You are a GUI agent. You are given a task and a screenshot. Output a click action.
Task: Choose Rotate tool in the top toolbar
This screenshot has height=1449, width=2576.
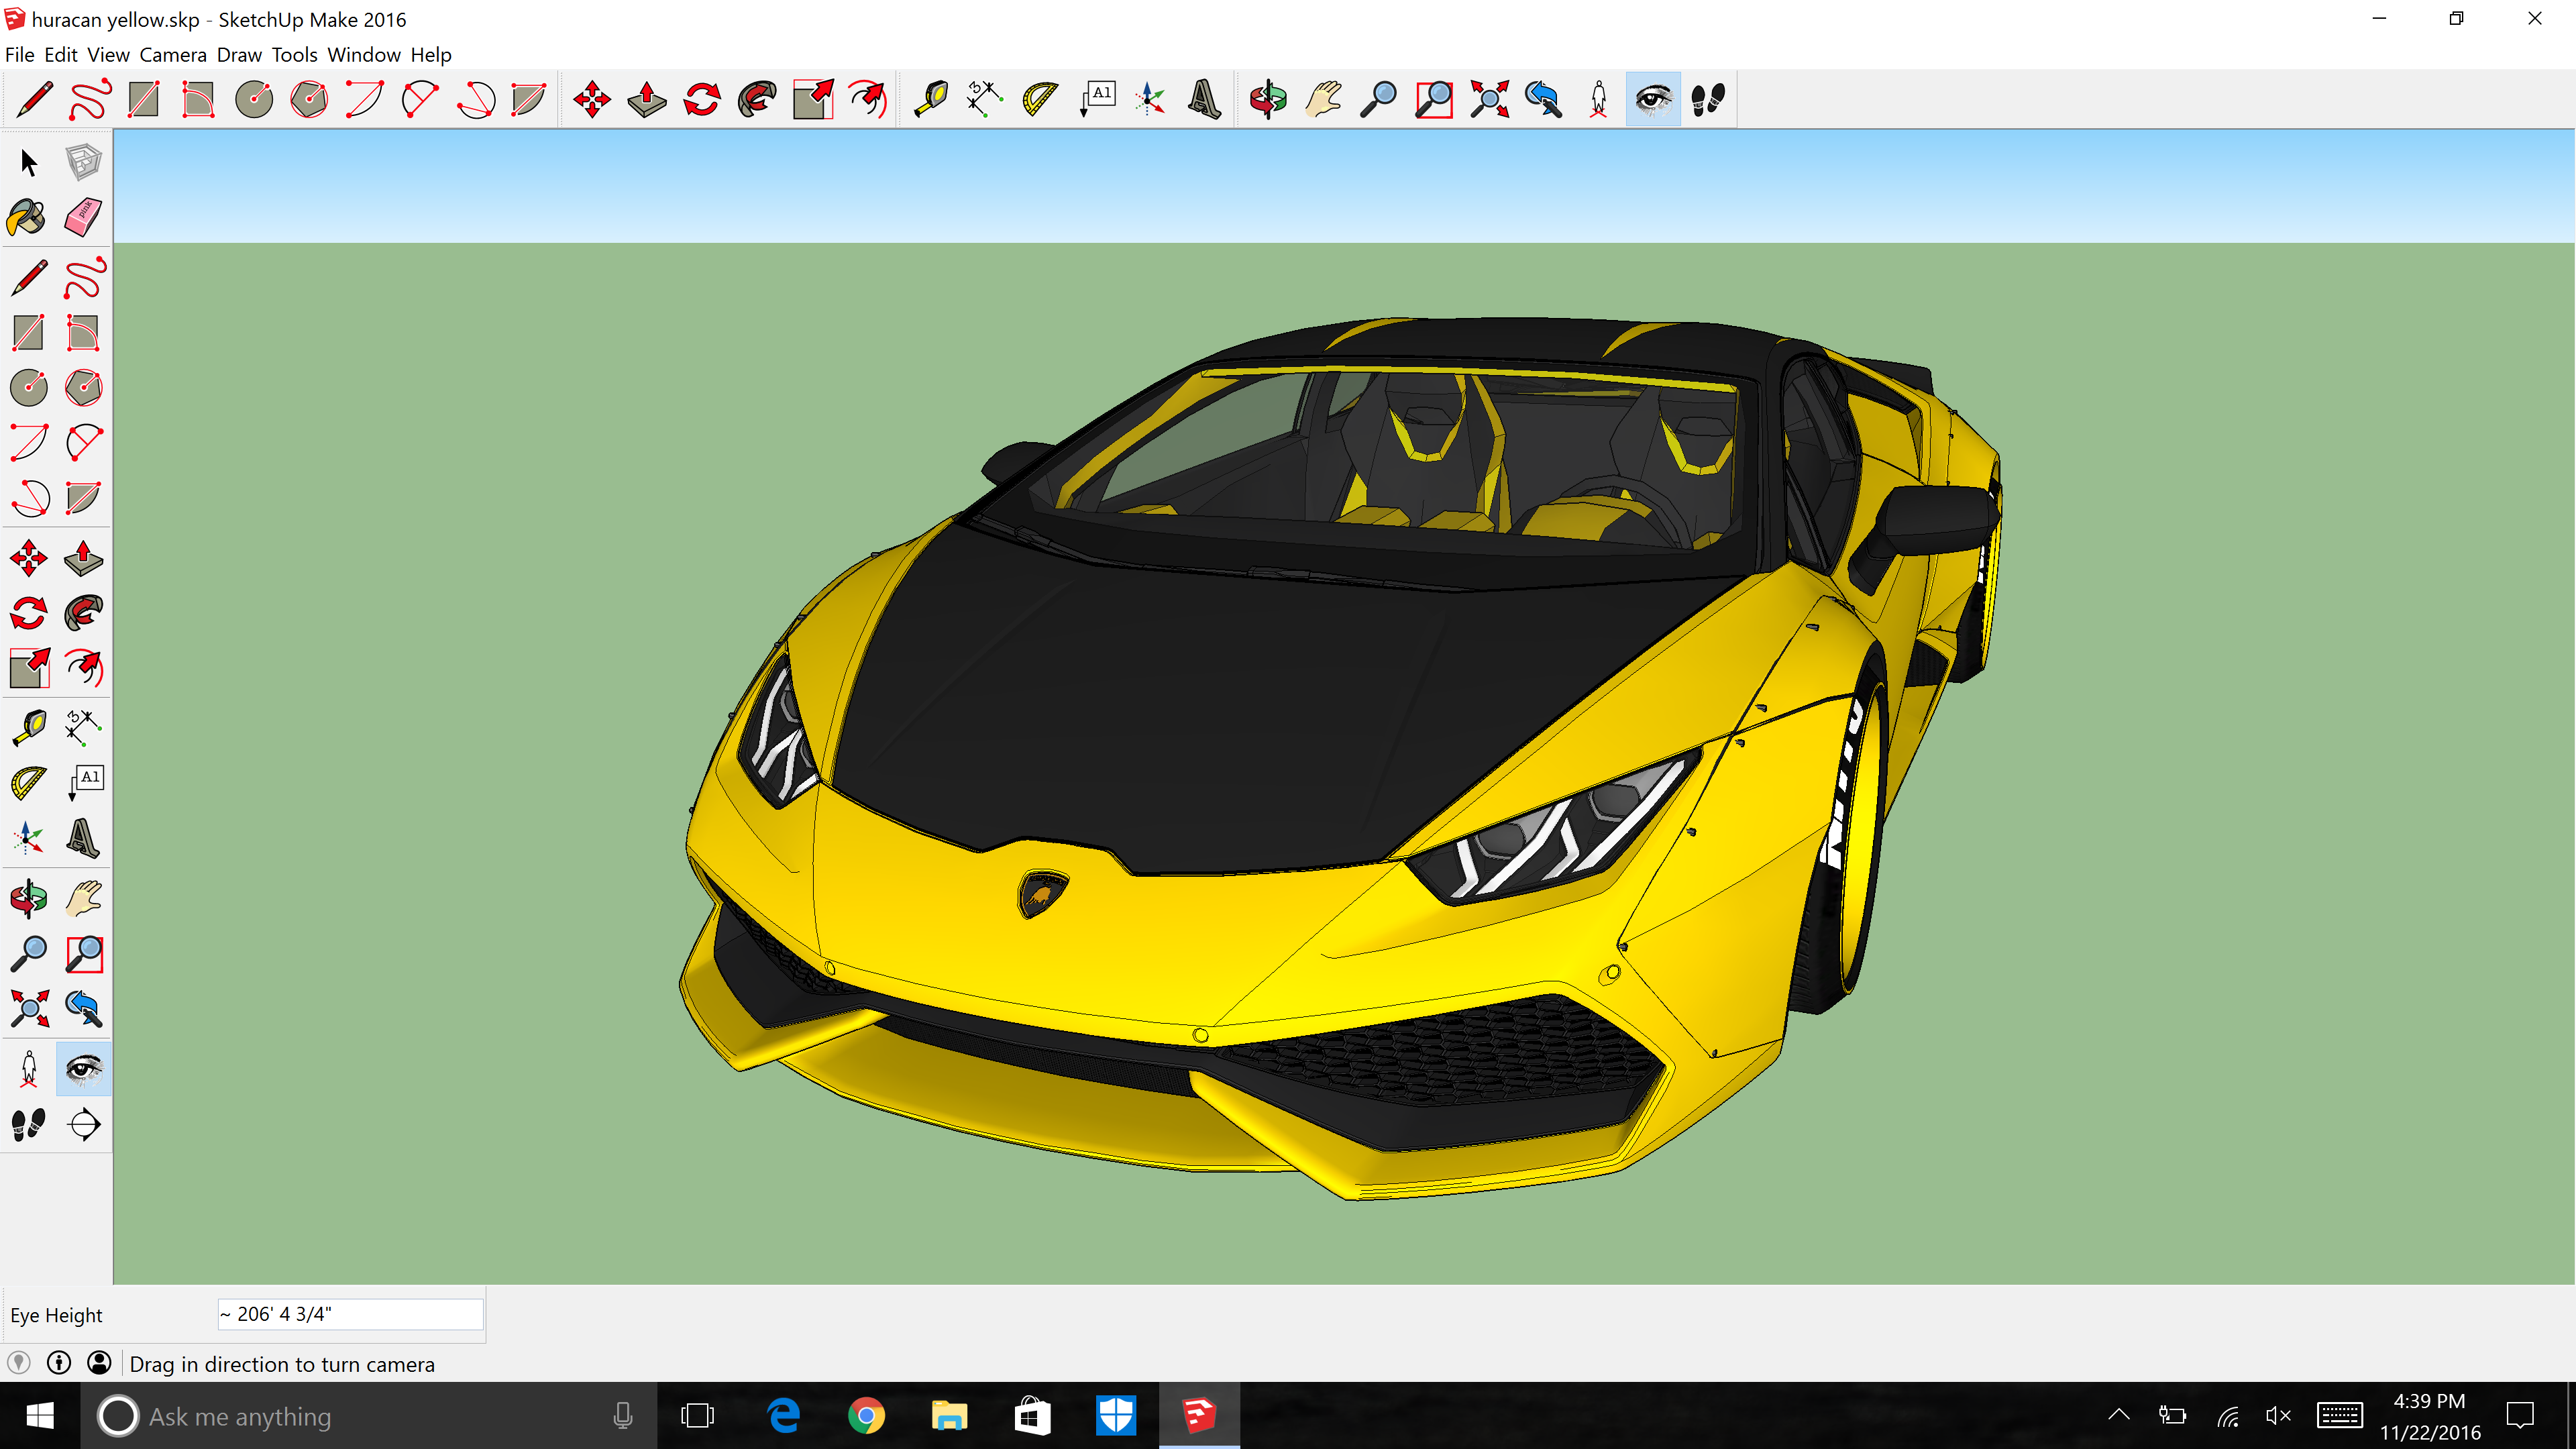point(702,99)
